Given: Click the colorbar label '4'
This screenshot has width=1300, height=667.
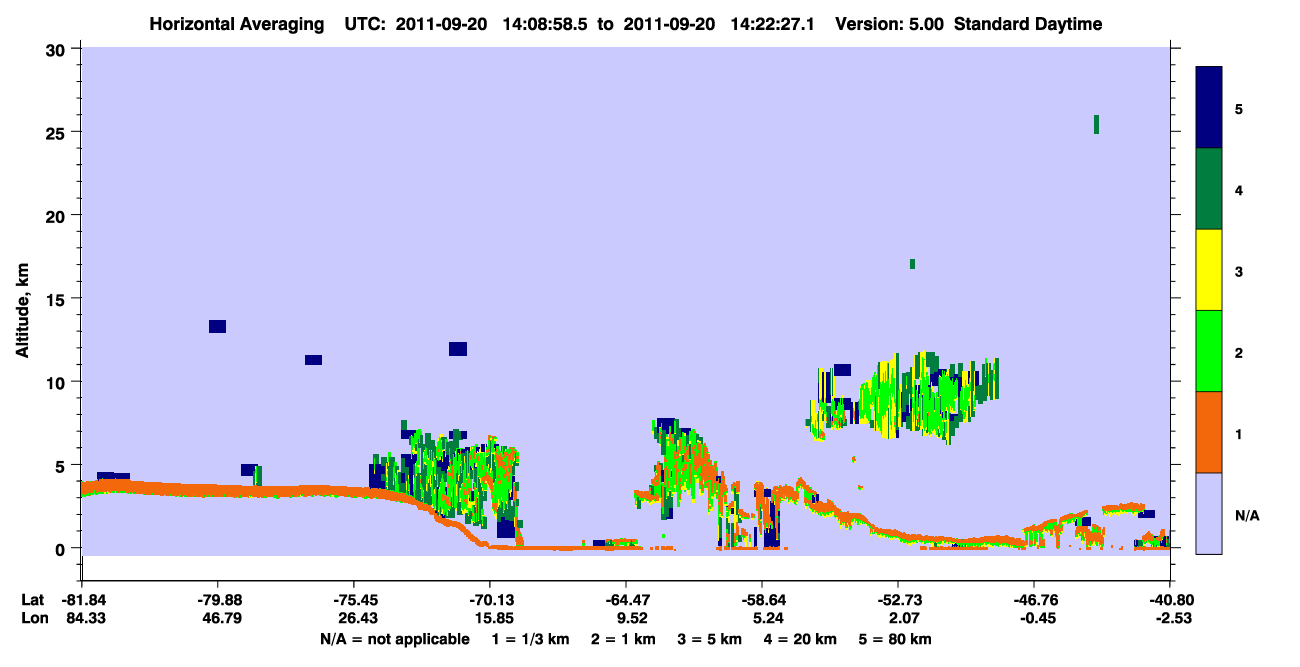Looking at the screenshot, I should point(1238,190).
